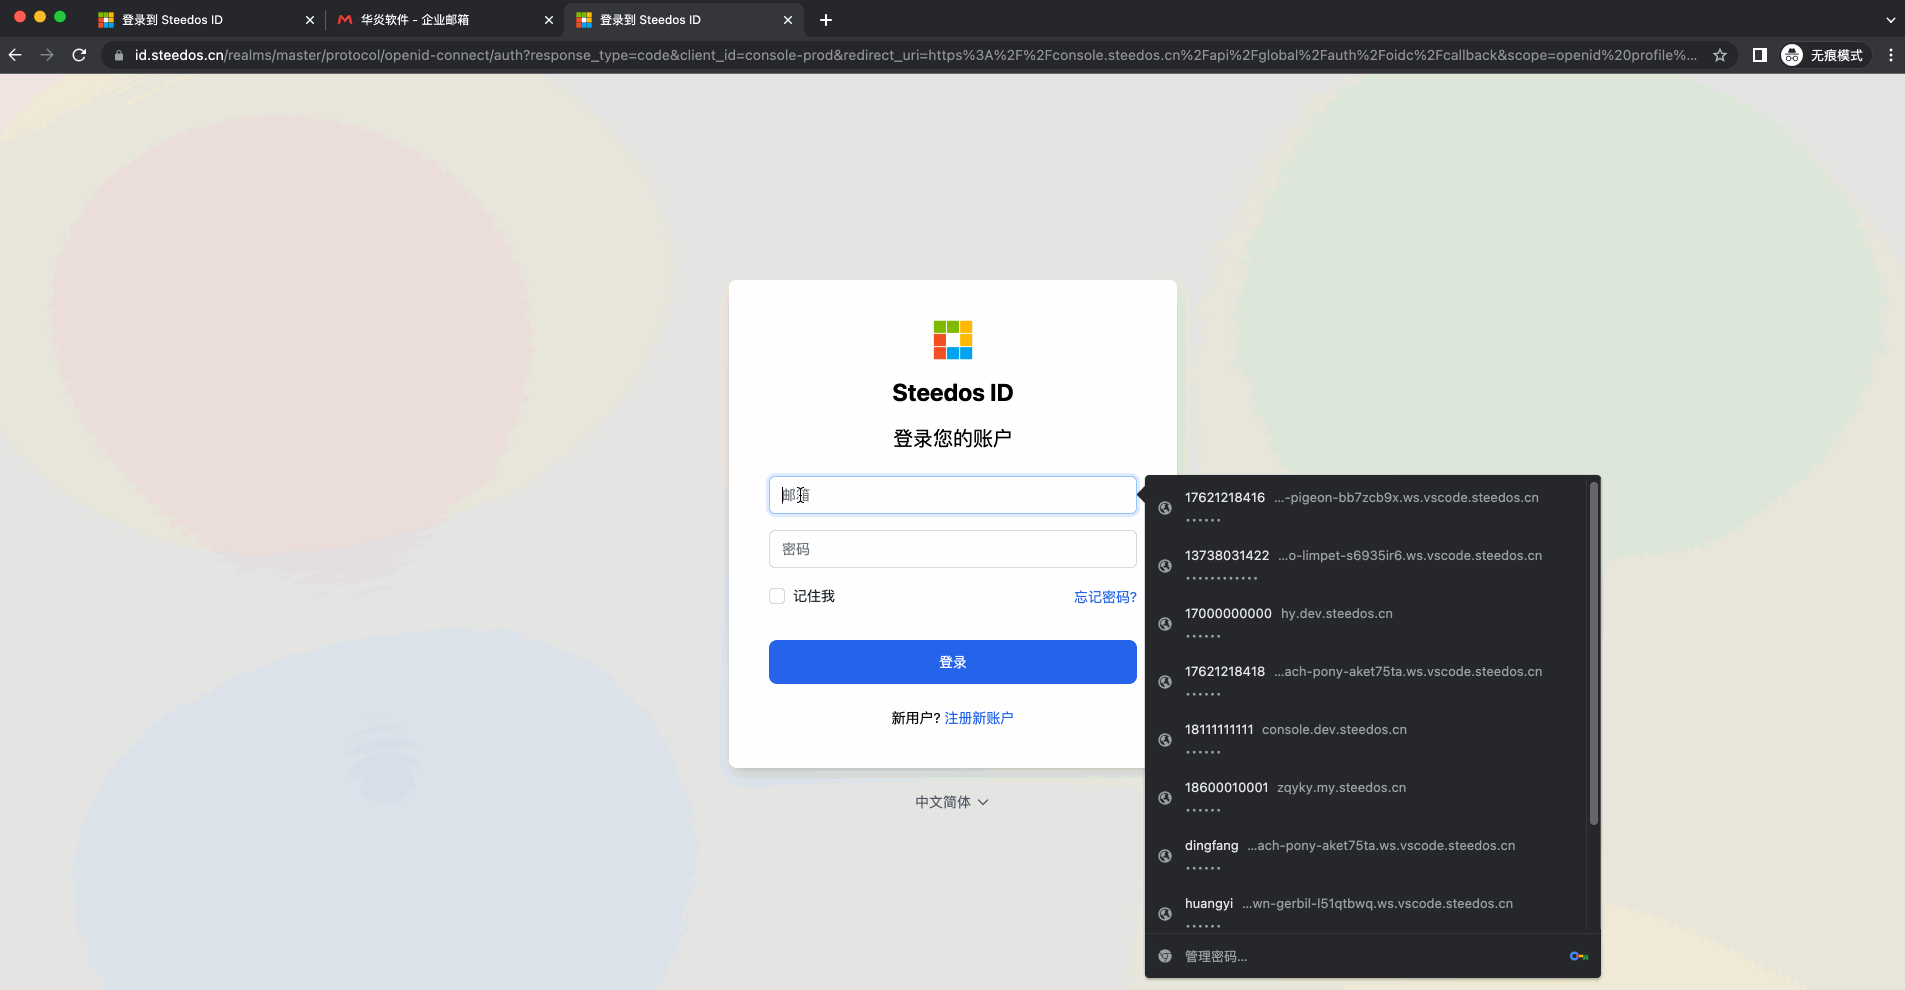Select saved login 17000000000 hy.dev.steedos.cn
Image resolution: width=1905 pixels, height=990 pixels.
pos(1366,624)
